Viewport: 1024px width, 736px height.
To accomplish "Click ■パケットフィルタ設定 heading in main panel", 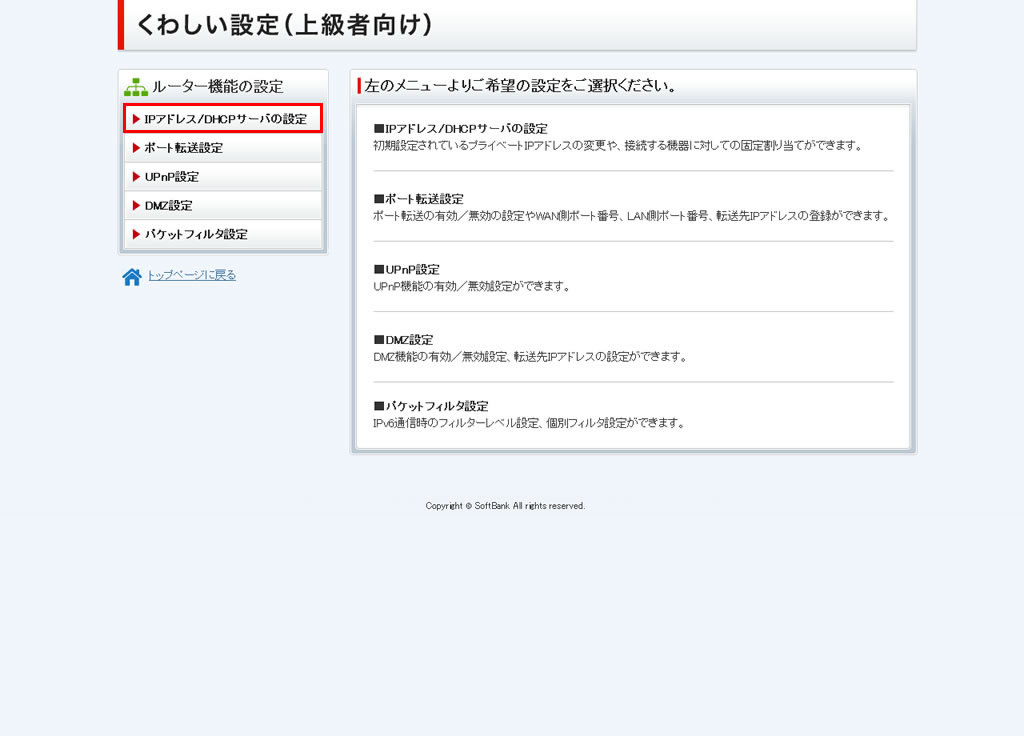I will click(x=430, y=406).
